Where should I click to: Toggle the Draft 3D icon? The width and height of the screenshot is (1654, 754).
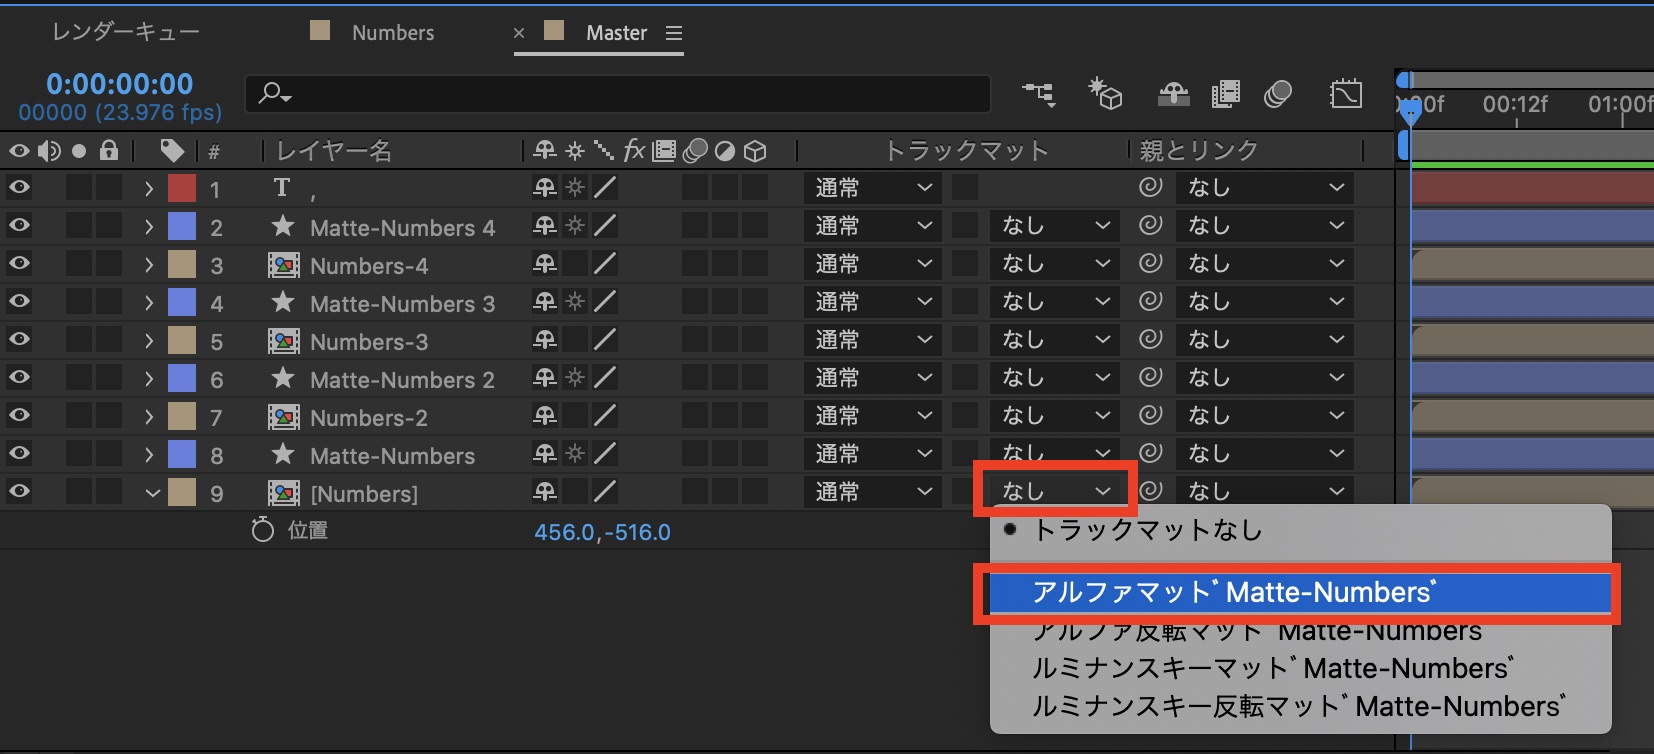pos(1105,94)
